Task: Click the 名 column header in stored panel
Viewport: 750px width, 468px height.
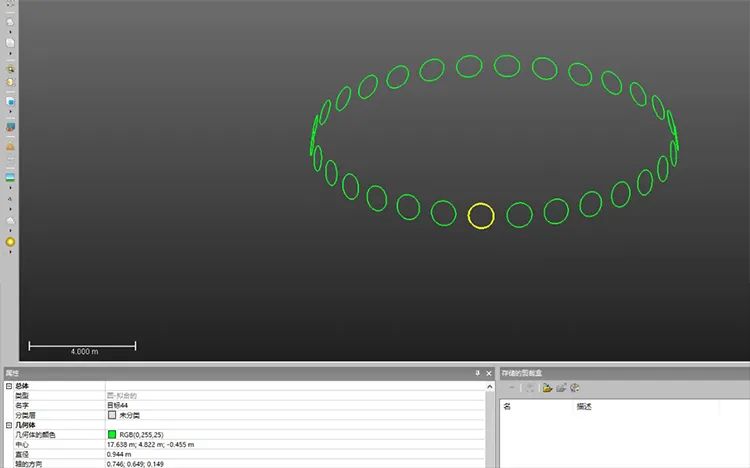Action: 507,406
